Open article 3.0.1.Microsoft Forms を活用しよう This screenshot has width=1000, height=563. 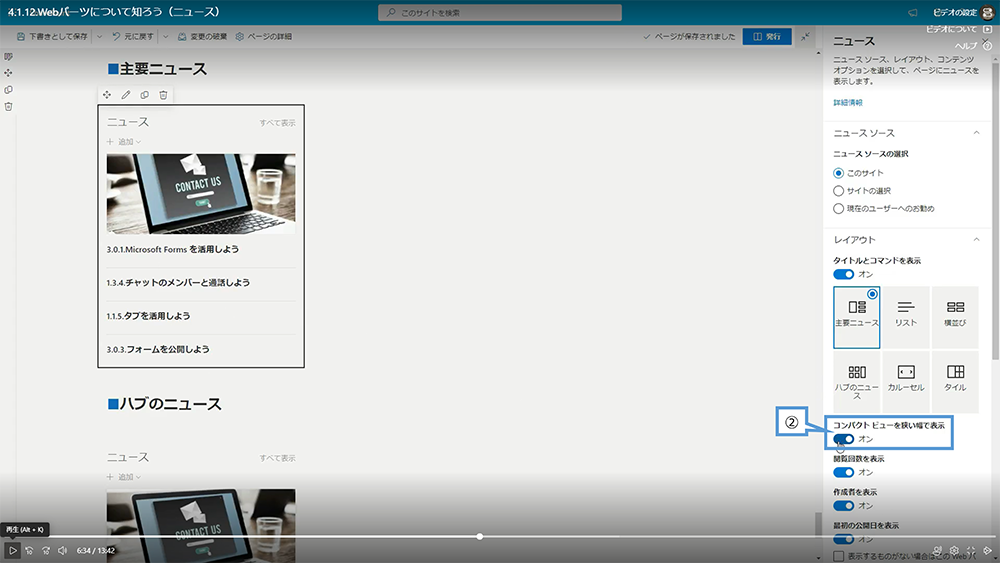pos(173,249)
